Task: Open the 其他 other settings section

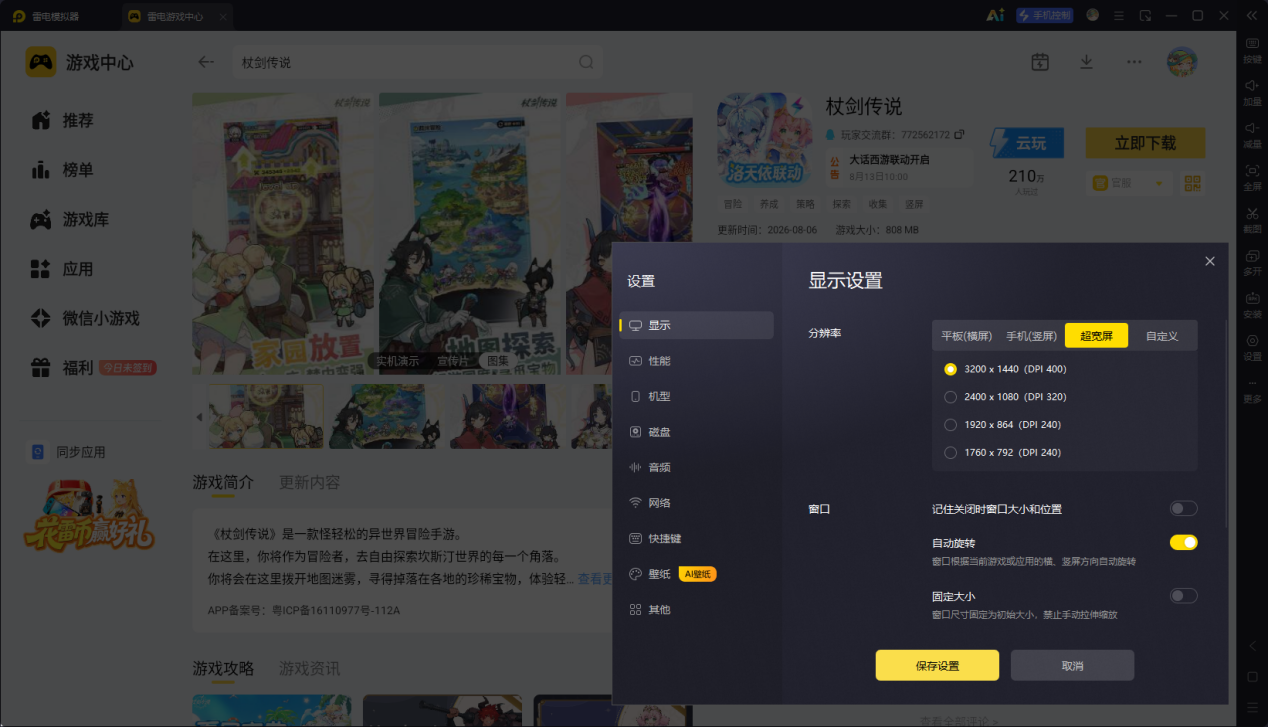Action: point(696,609)
